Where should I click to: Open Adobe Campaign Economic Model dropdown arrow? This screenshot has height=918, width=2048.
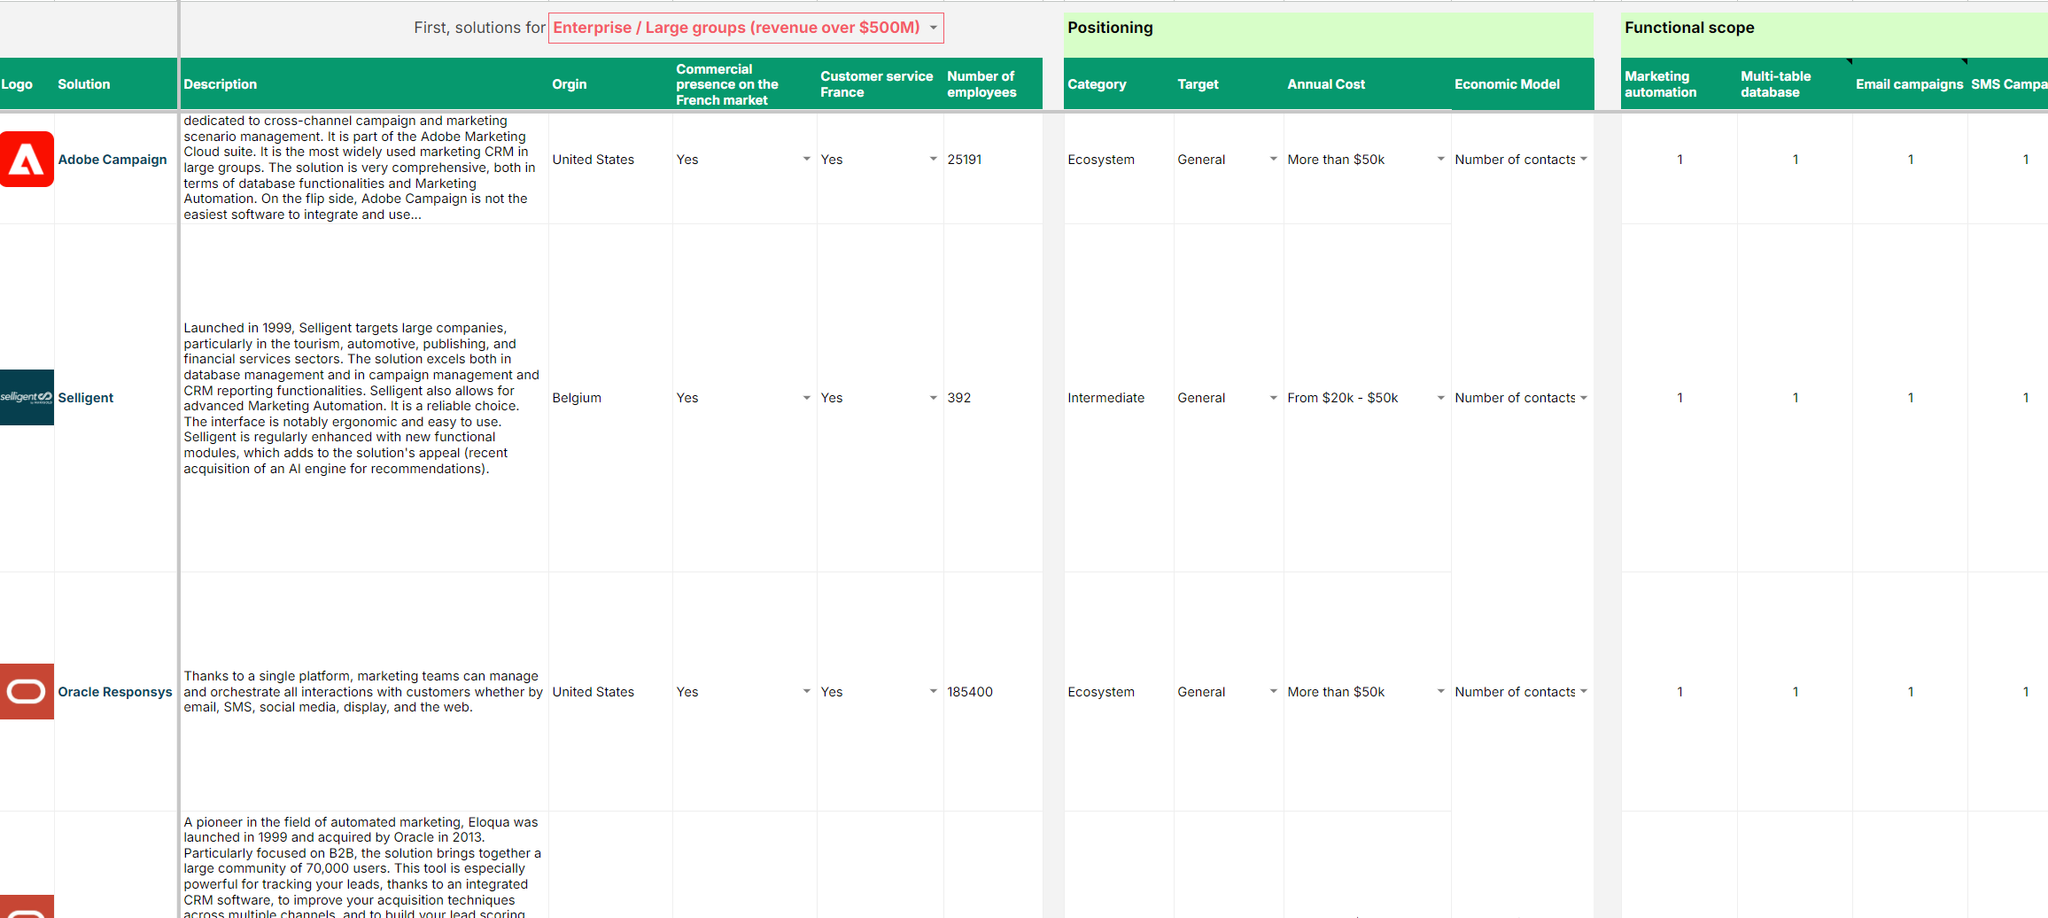[x=1583, y=159]
